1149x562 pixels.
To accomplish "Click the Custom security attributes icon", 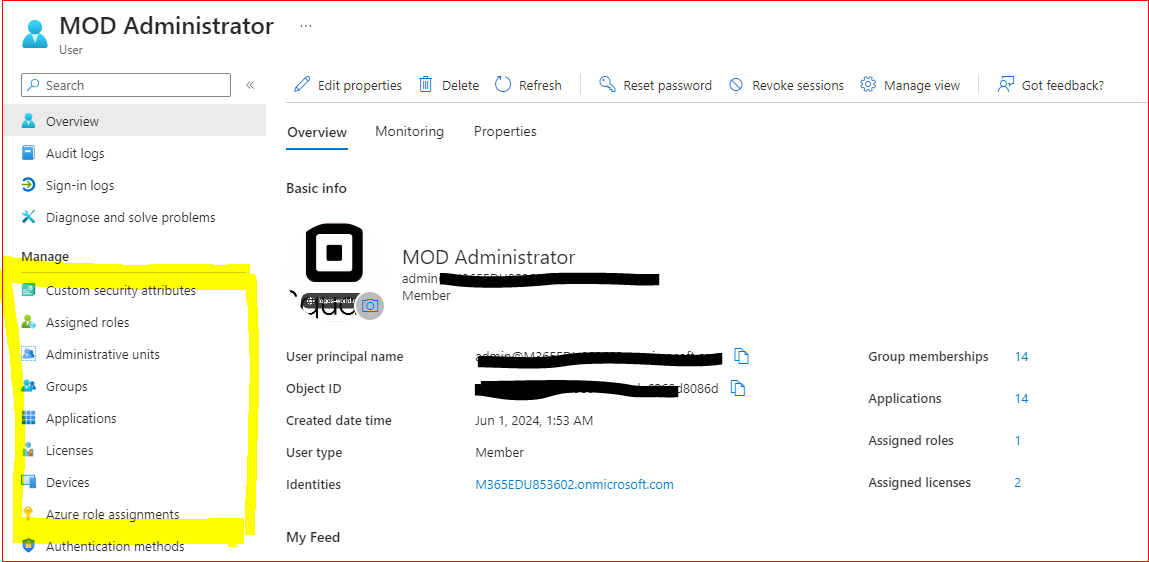I will pyautogui.click(x=29, y=290).
